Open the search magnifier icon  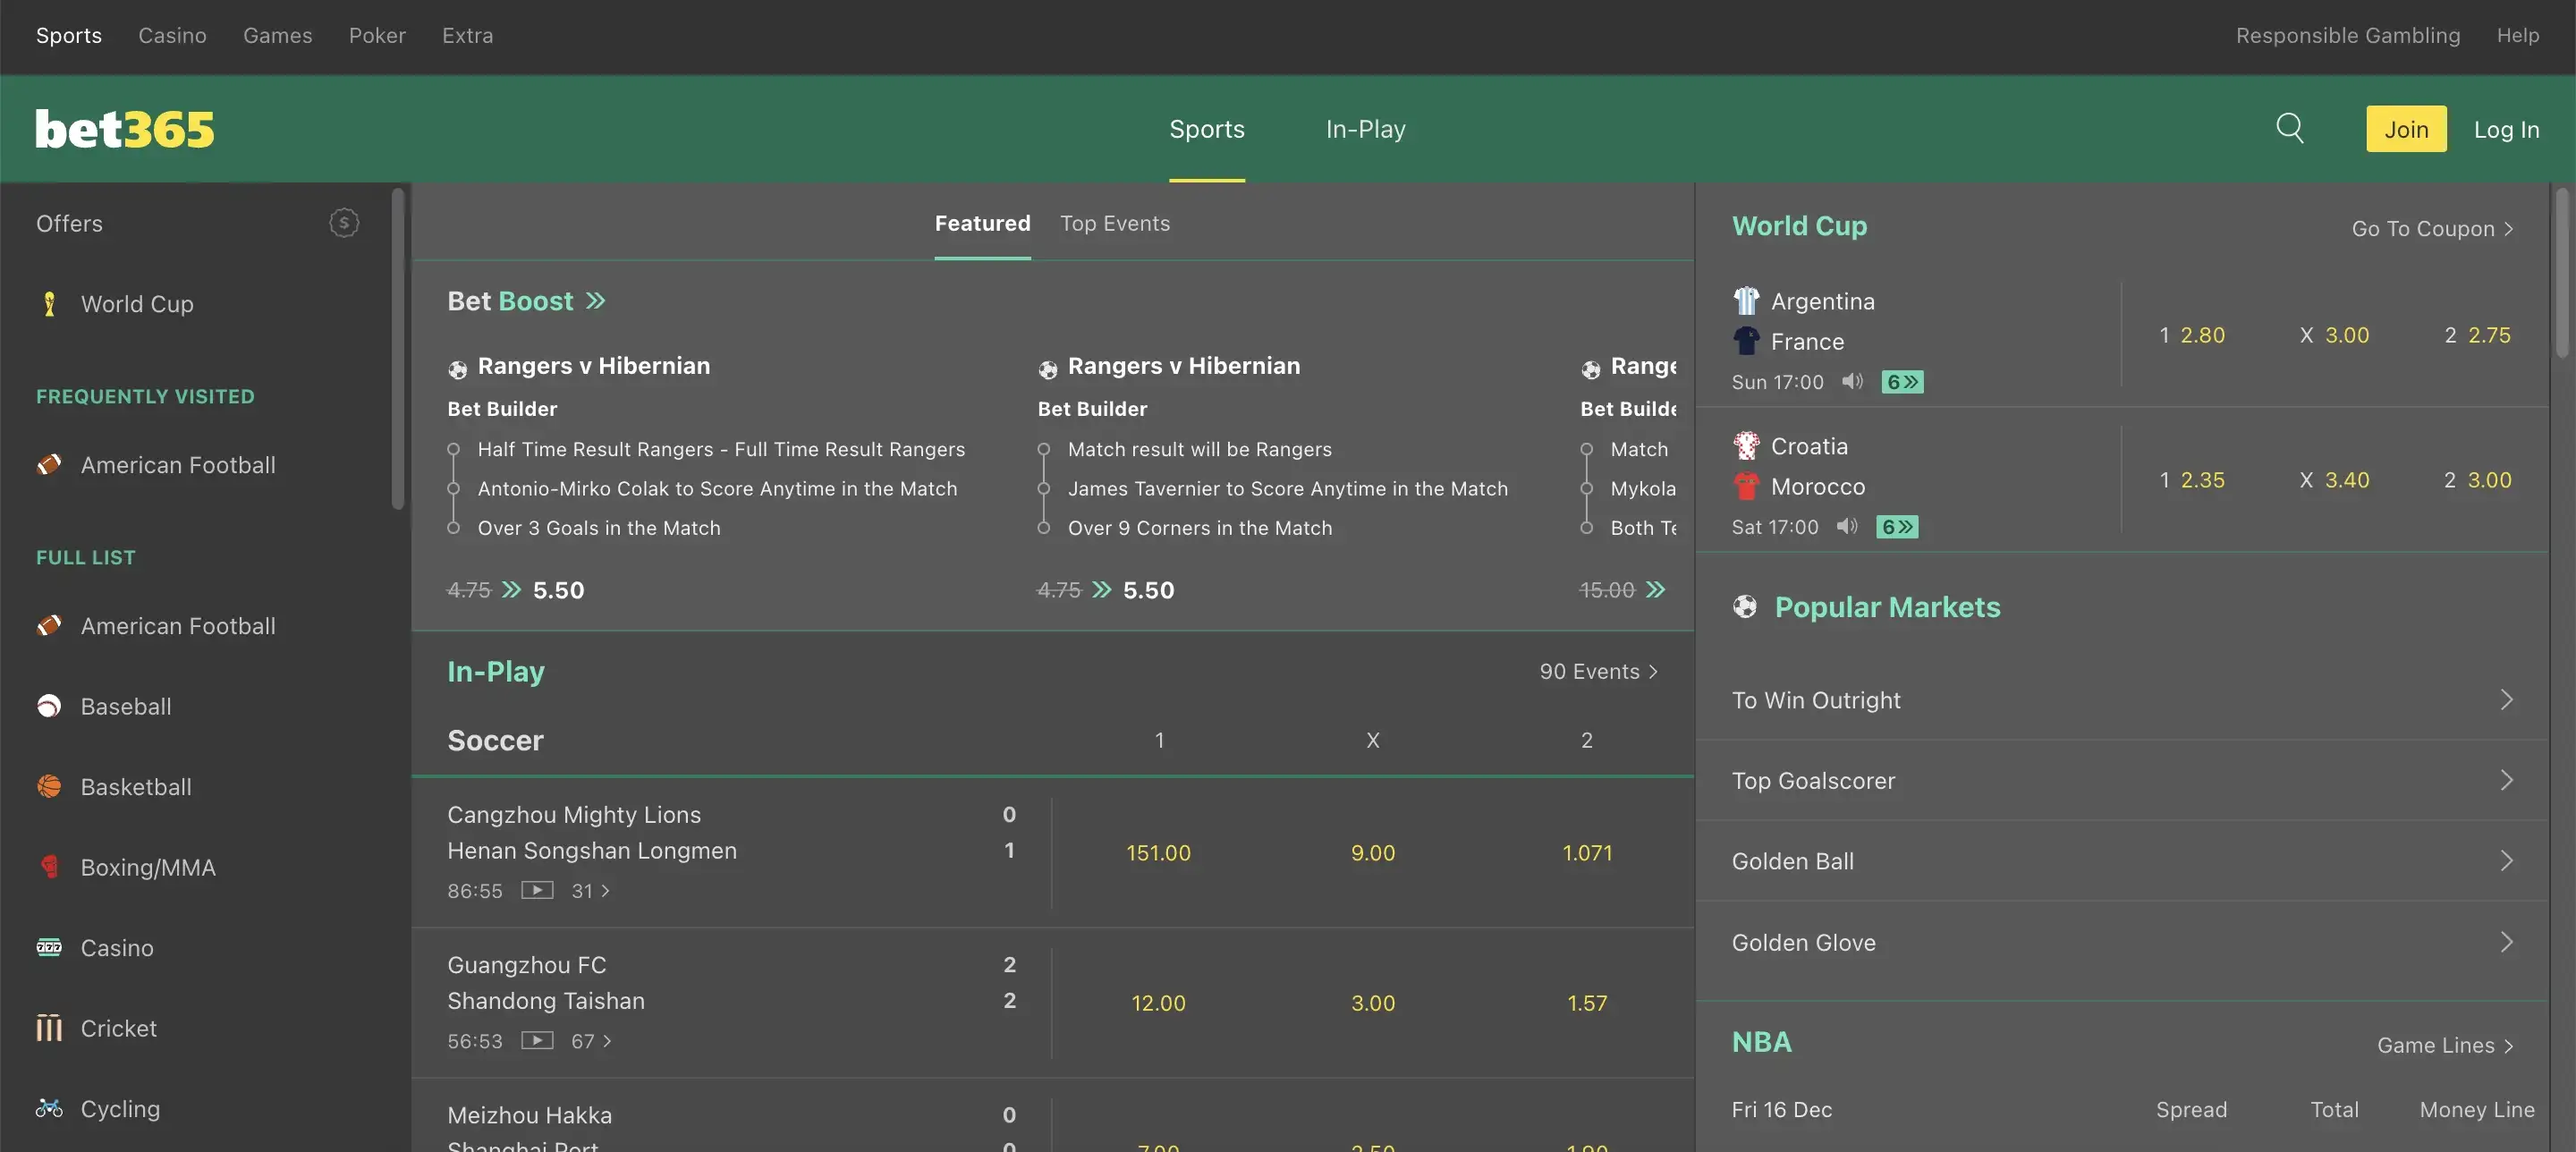(x=2290, y=128)
